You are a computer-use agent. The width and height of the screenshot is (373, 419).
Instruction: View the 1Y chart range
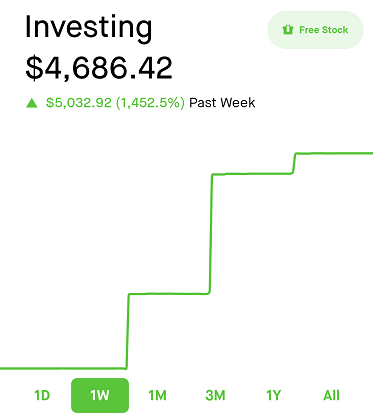pos(273,395)
